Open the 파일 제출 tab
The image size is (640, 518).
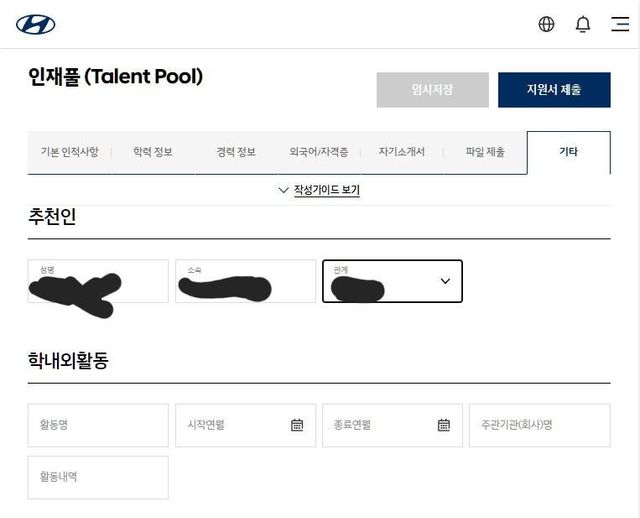point(485,152)
